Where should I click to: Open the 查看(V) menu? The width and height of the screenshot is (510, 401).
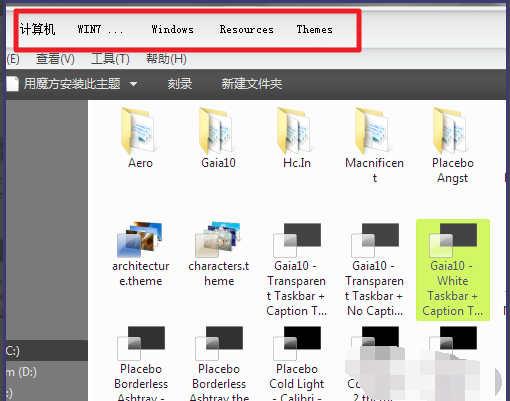pos(55,59)
